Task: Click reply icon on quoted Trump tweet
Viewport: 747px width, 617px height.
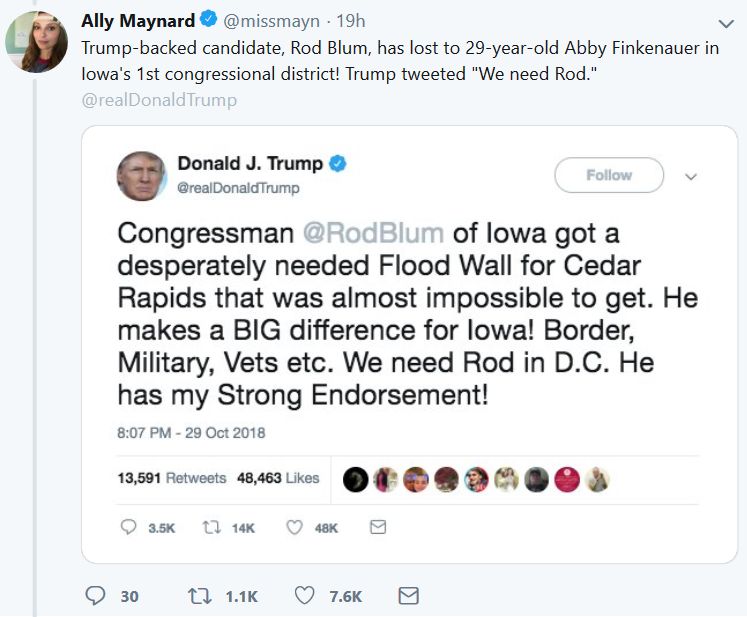Action: (128, 527)
